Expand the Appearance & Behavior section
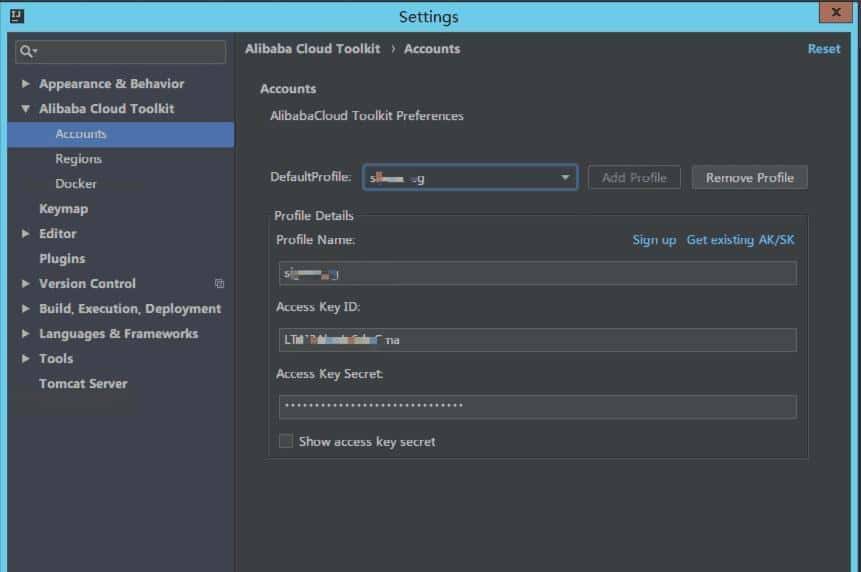 [25, 83]
